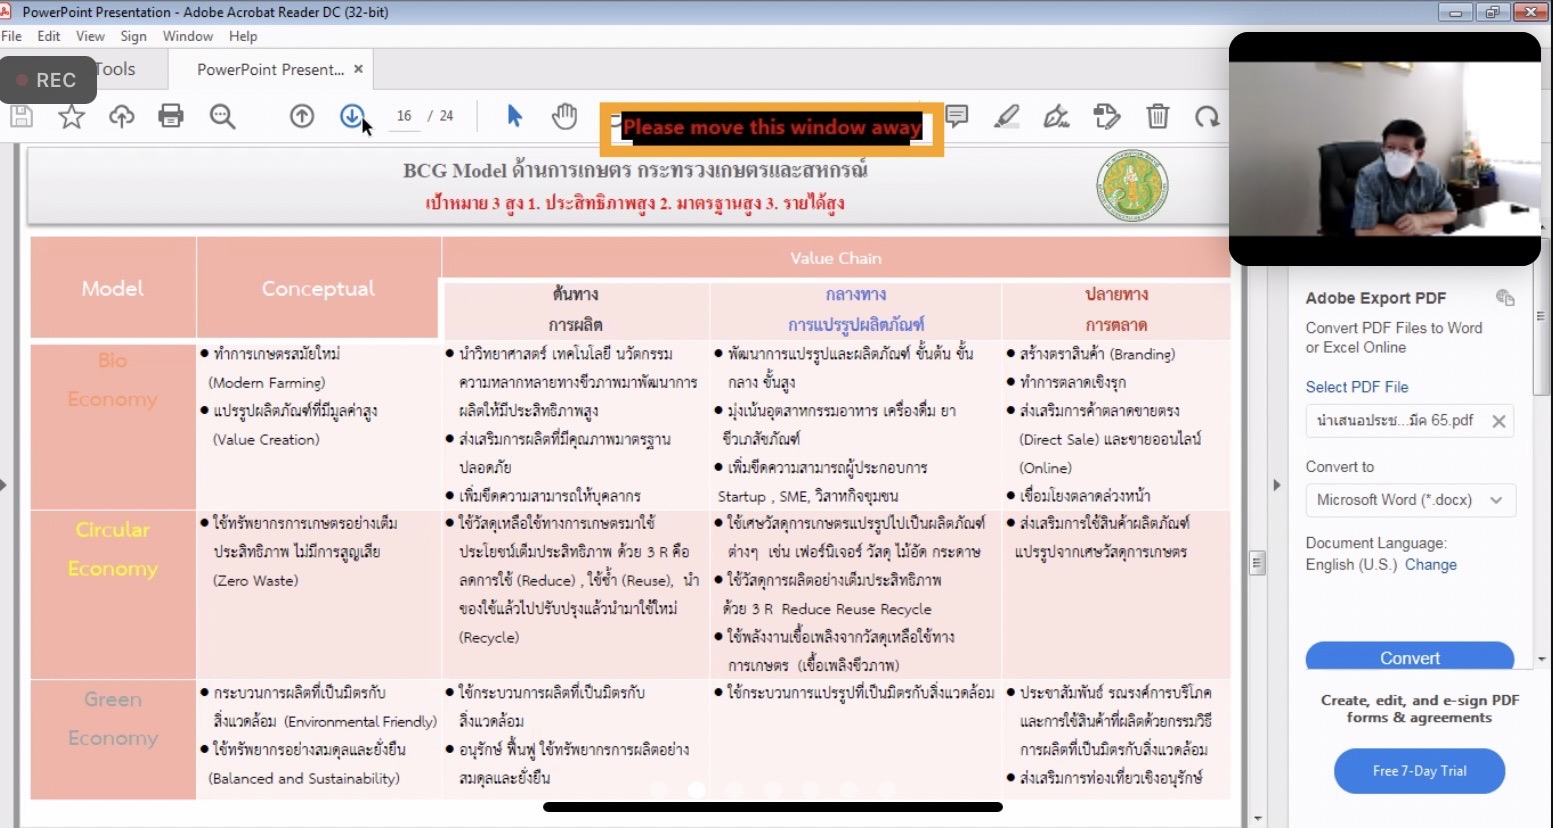Screen dimensions: 1553x828
Task: Click the '(Modern Farming)' text
Action: [267, 383]
